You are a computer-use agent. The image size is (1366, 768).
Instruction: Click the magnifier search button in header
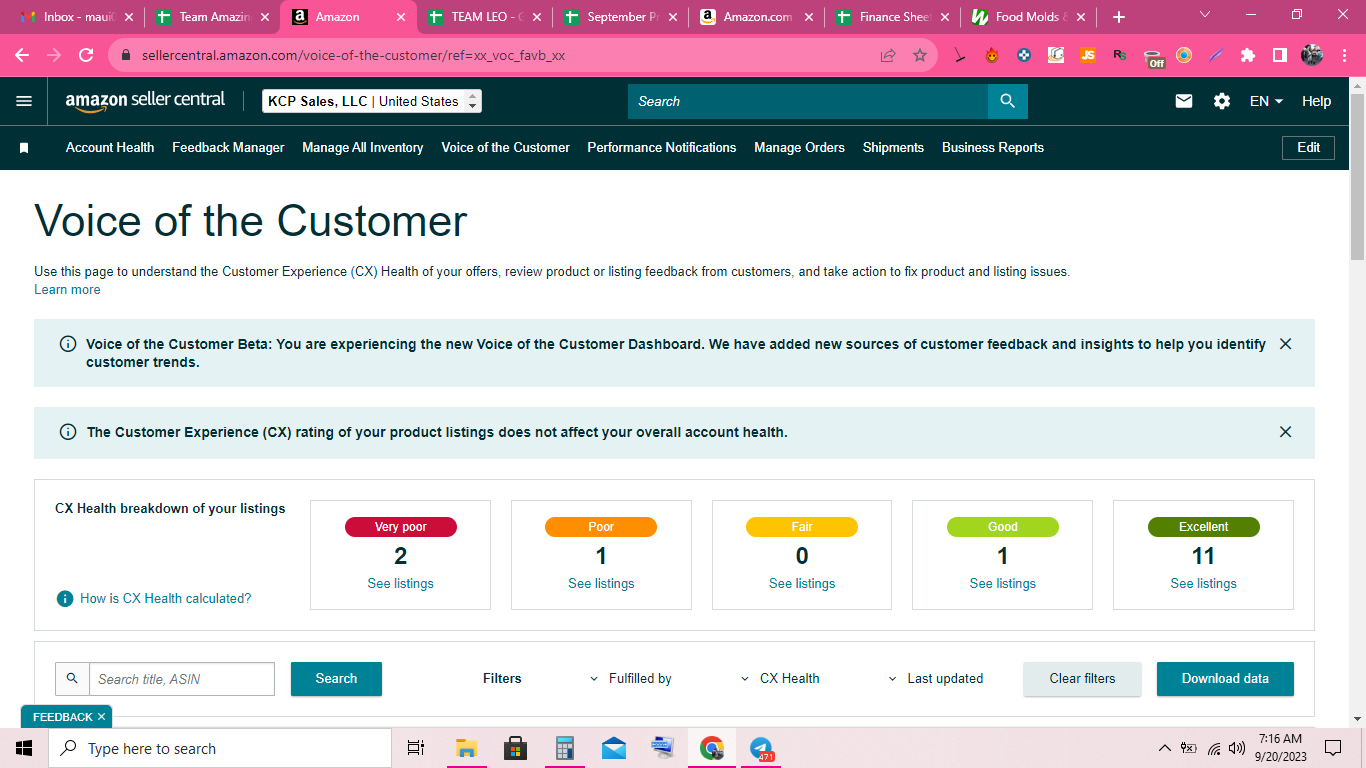tap(1007, 101)
